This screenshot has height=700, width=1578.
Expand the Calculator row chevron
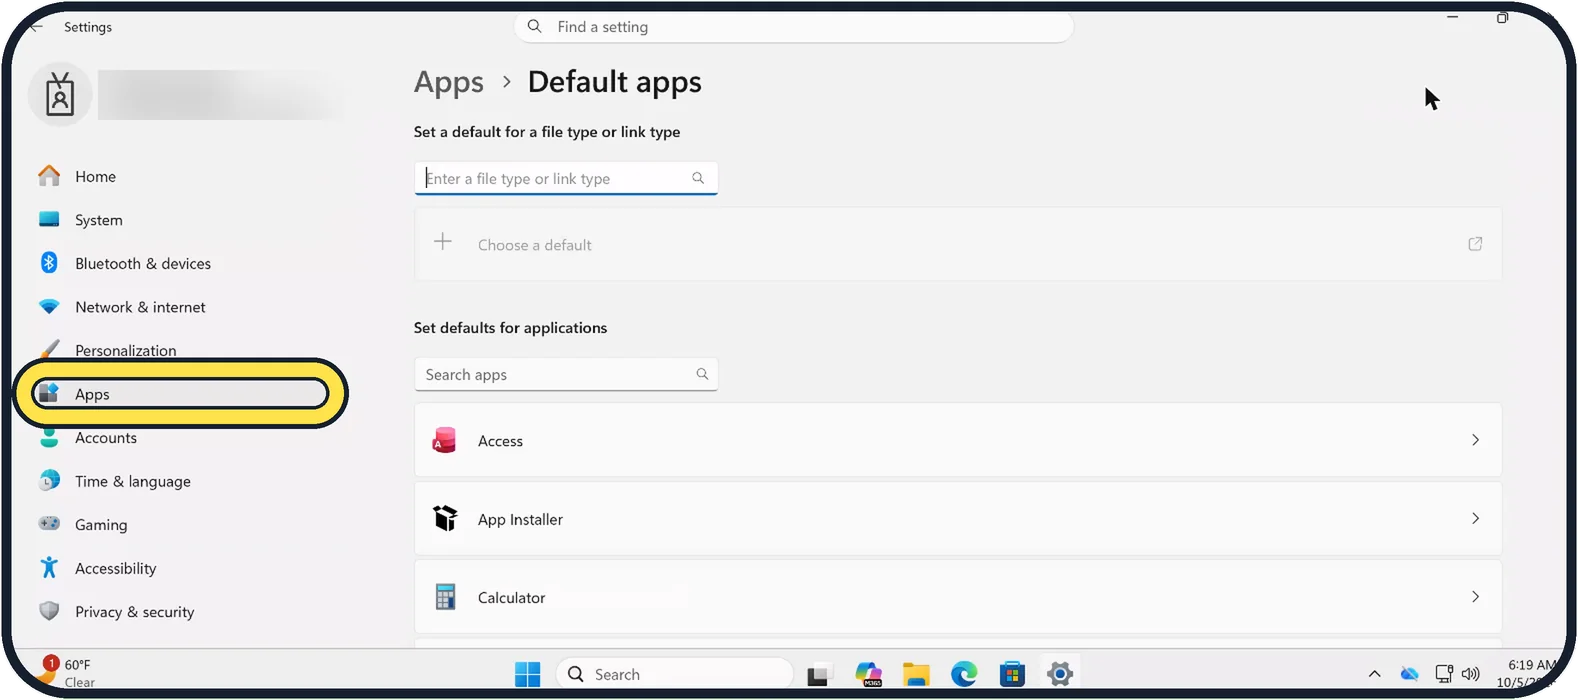click(1475, 597)
